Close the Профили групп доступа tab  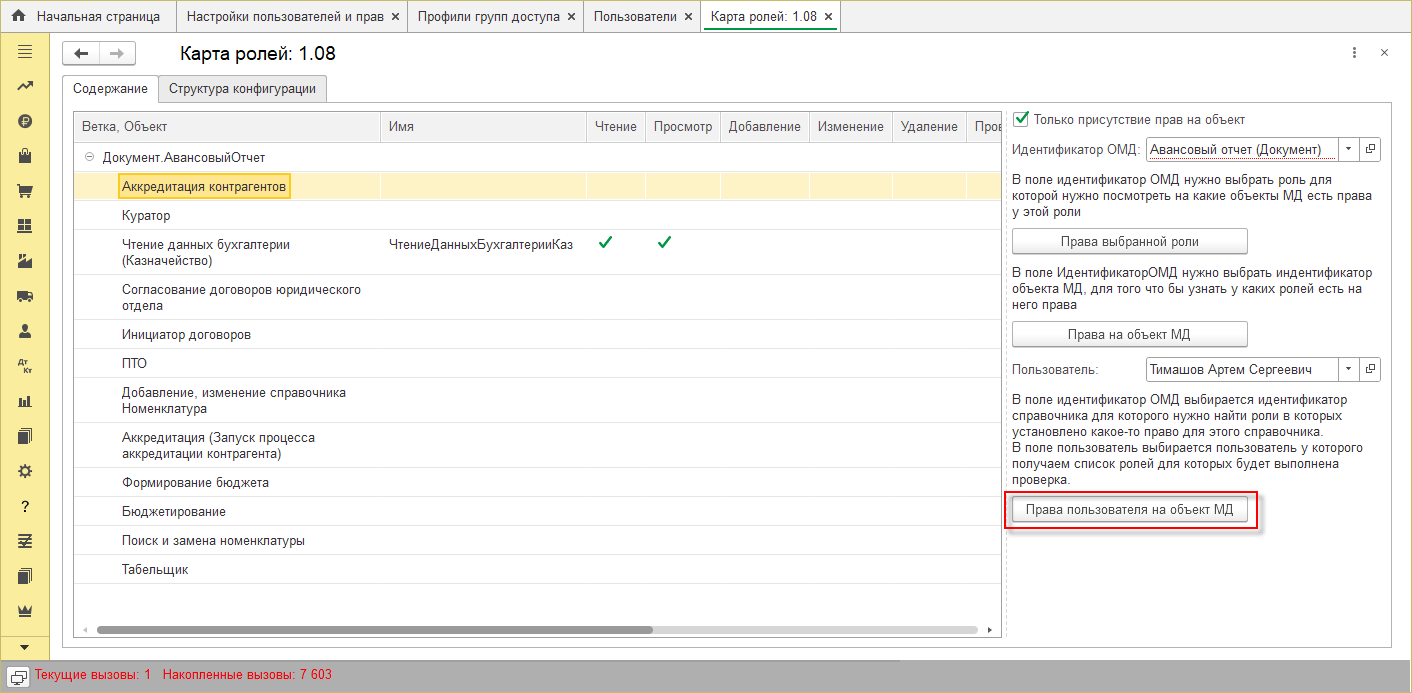(x=571, y=17)
